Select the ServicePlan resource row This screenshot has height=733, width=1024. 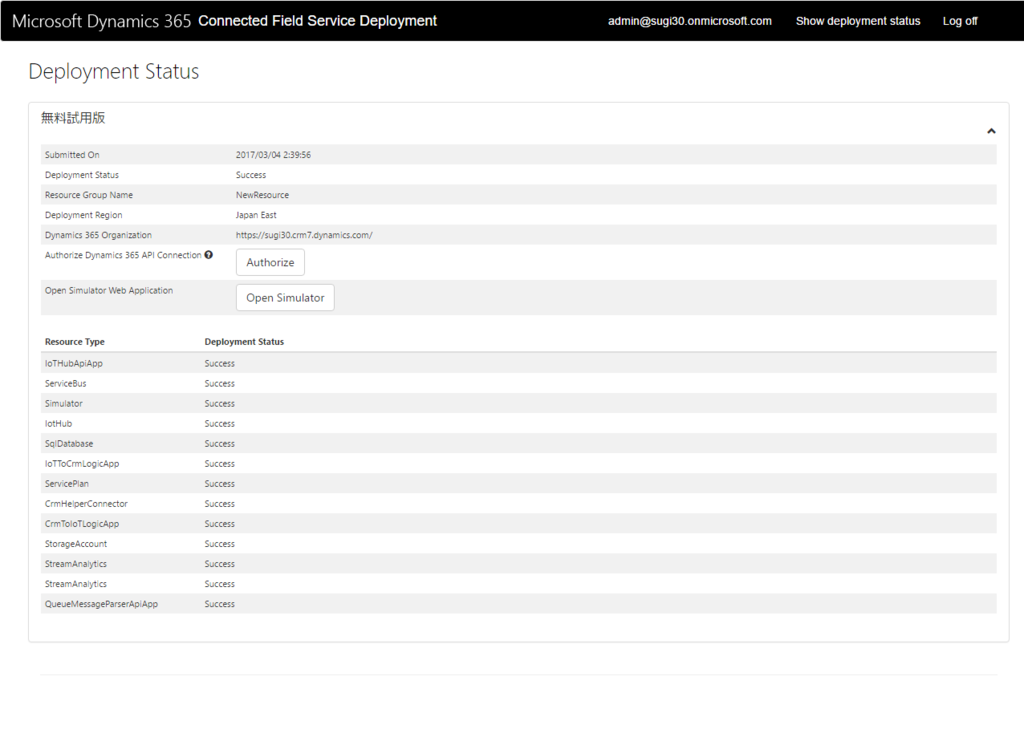click(519, 483)
